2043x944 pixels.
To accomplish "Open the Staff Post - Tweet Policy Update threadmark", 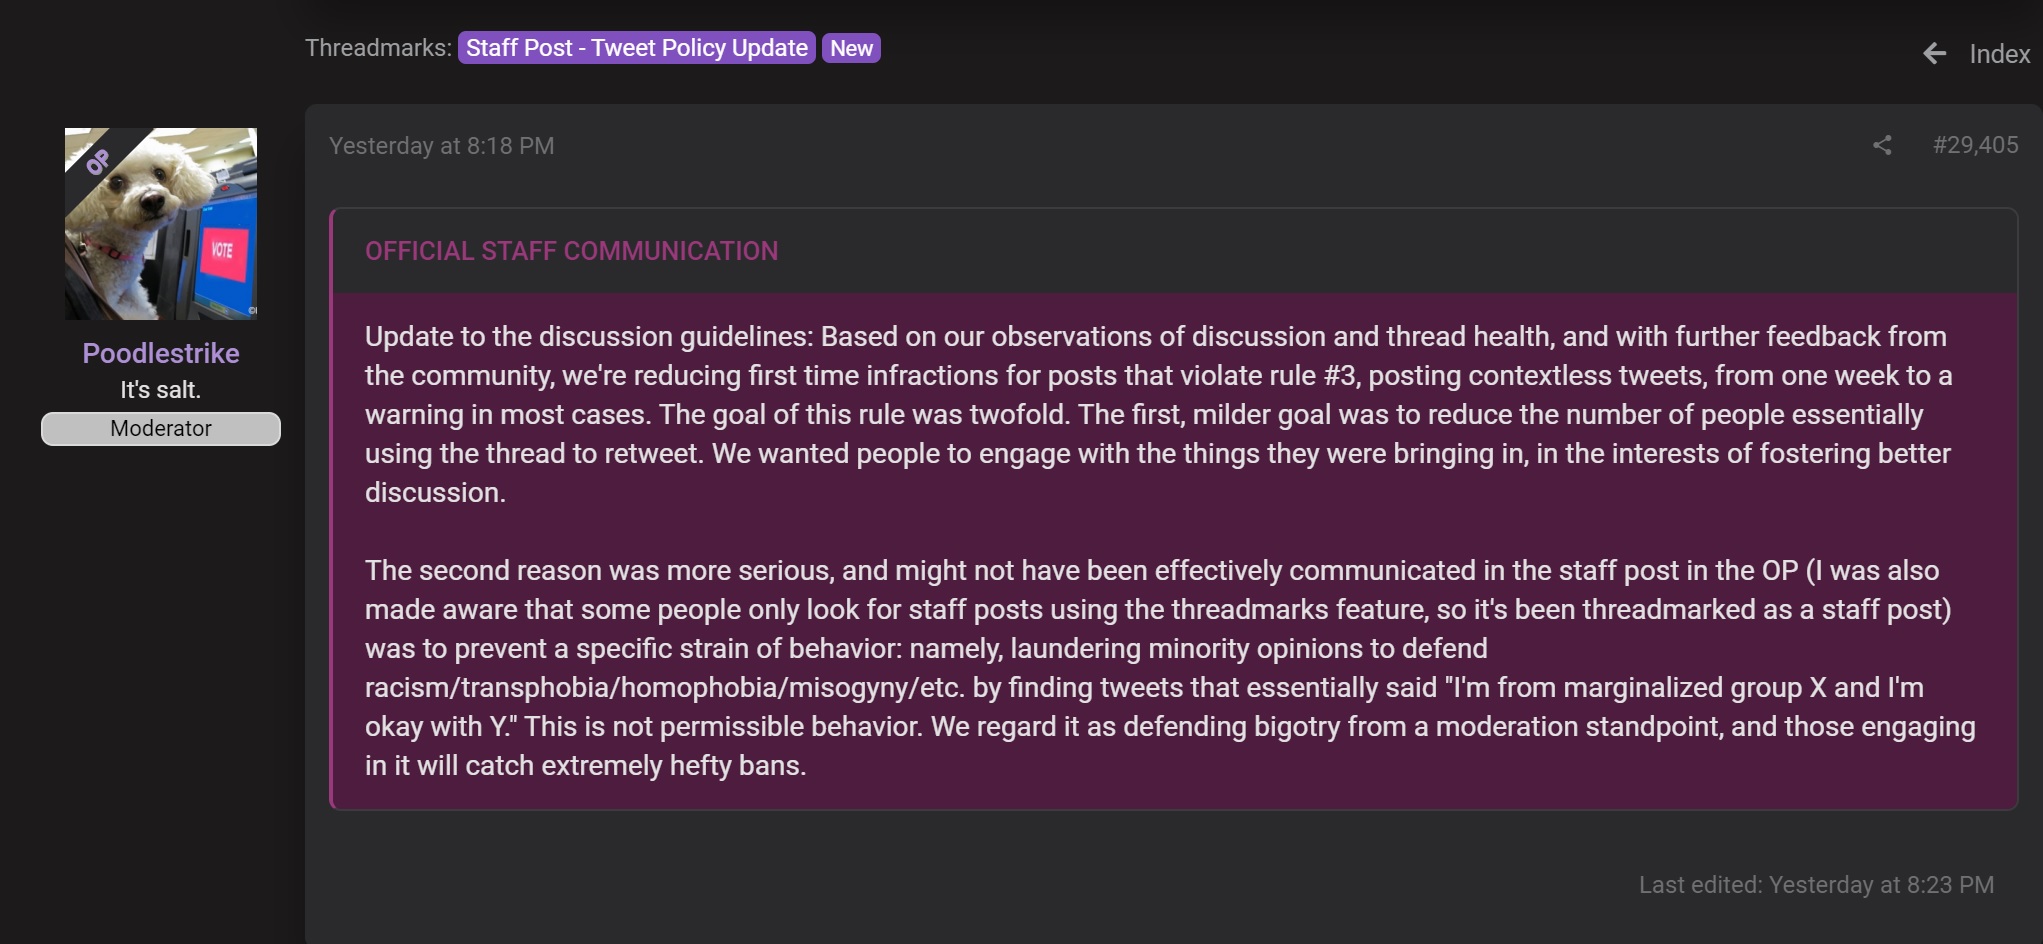I will click(637, 48).
